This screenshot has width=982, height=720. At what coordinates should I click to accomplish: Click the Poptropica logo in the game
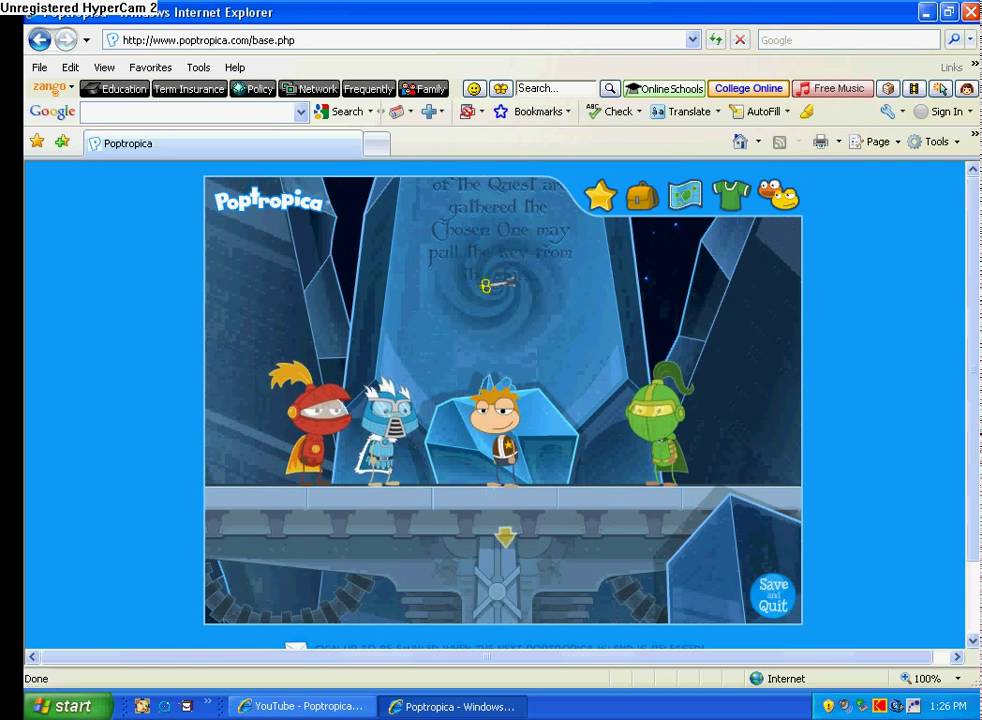[x=269, y=200]
